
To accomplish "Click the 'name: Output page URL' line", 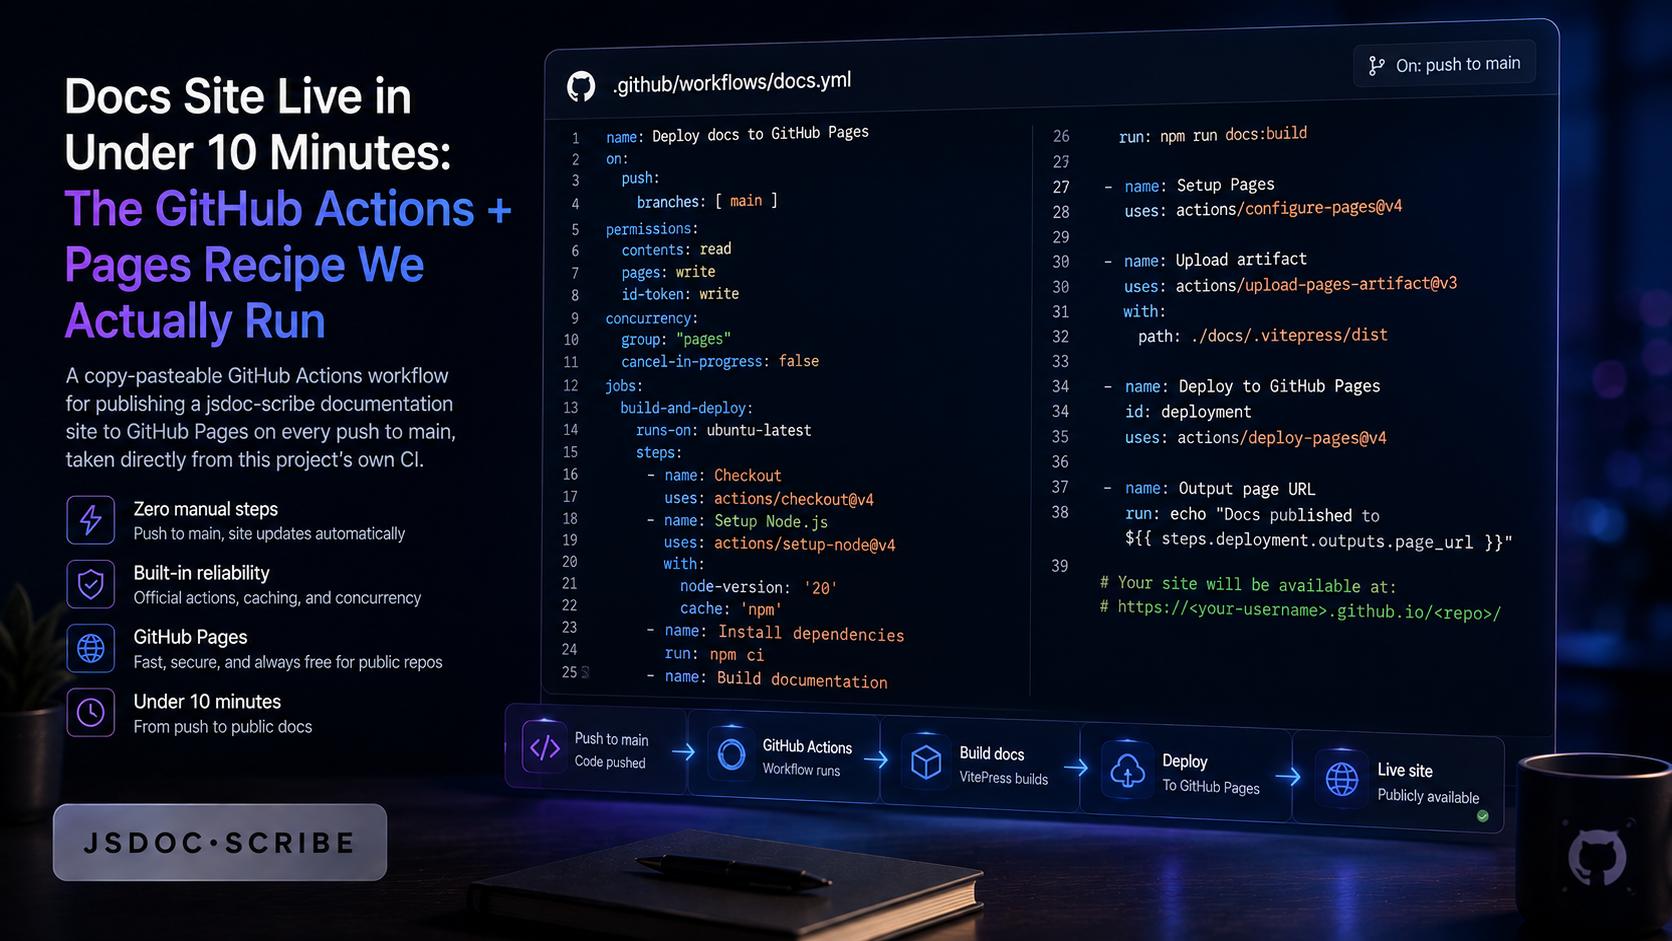I will tap(1220, 488).
